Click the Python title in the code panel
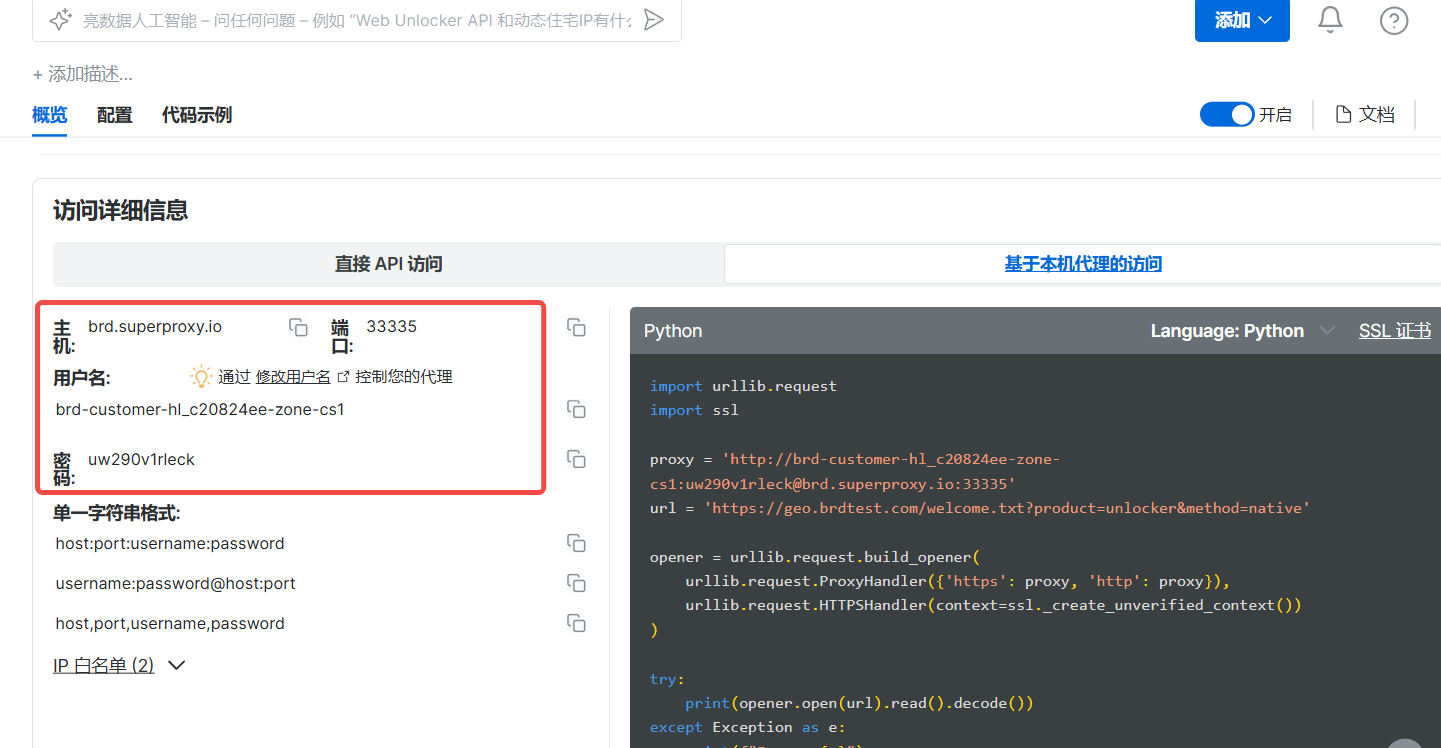The width and height of the screenshot is (1441, 748). (673, 331)
